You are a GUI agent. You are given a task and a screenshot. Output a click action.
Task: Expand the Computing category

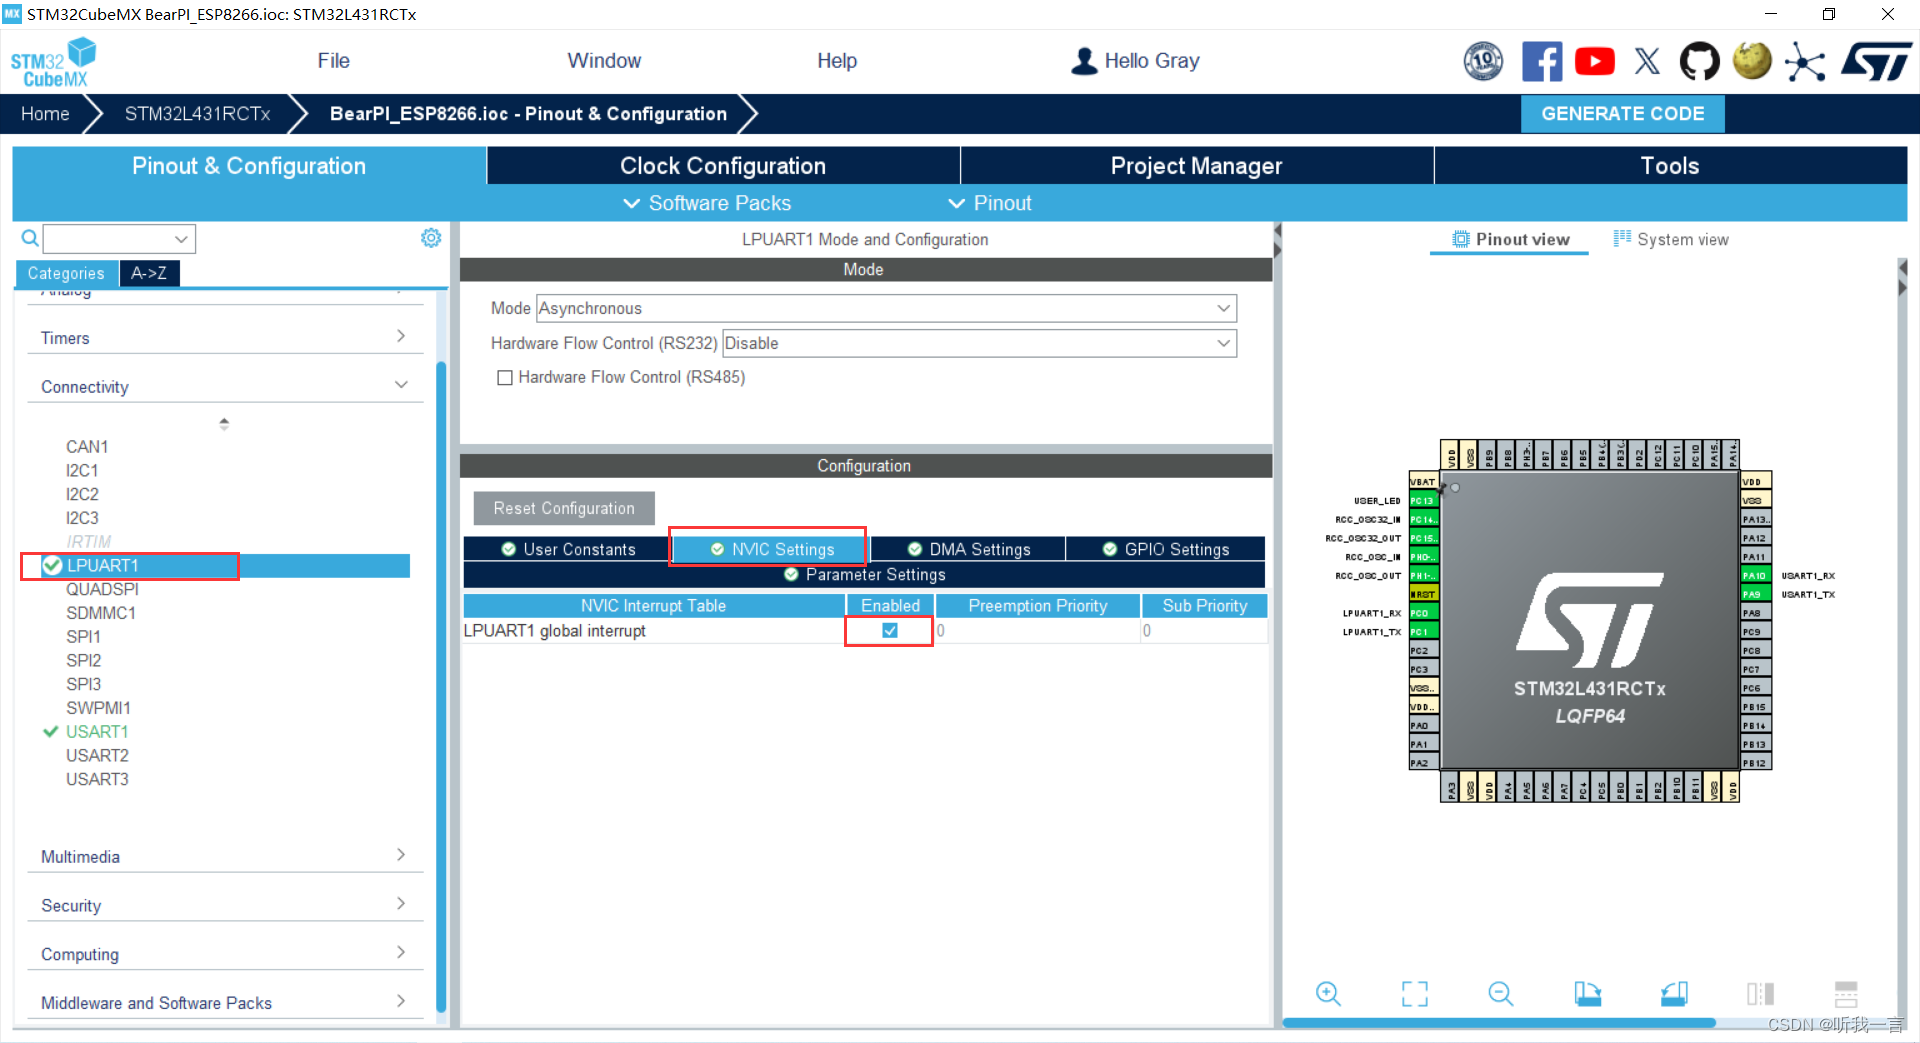tap(225, 954)
